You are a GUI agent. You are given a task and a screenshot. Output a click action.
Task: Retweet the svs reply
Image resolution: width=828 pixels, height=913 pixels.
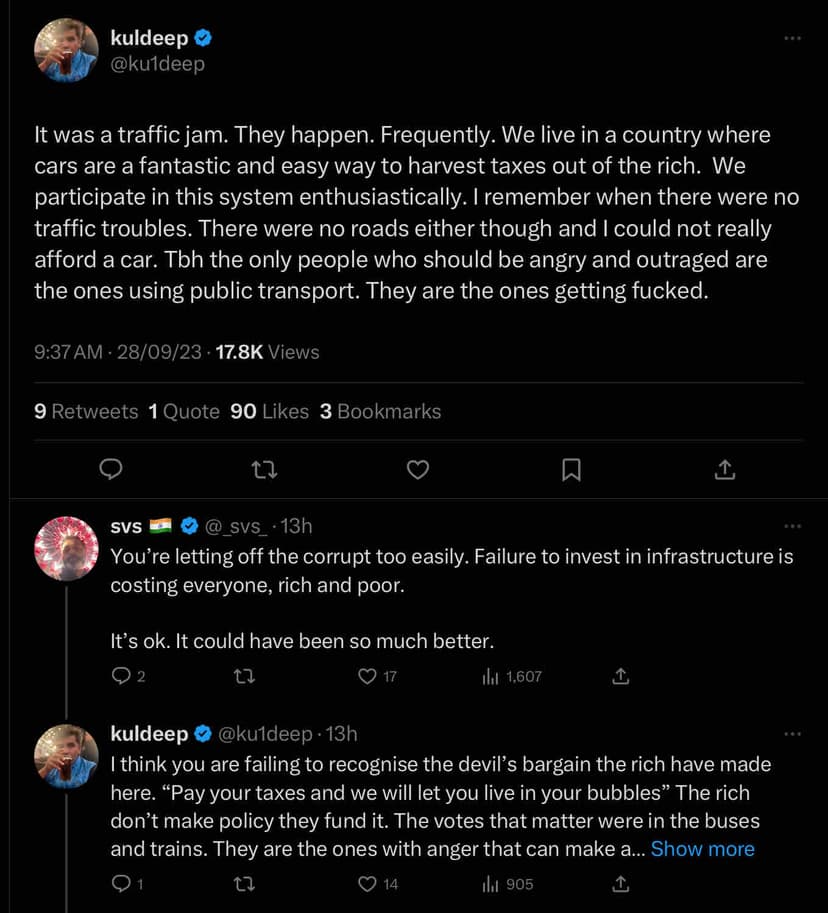pos(244,677)
